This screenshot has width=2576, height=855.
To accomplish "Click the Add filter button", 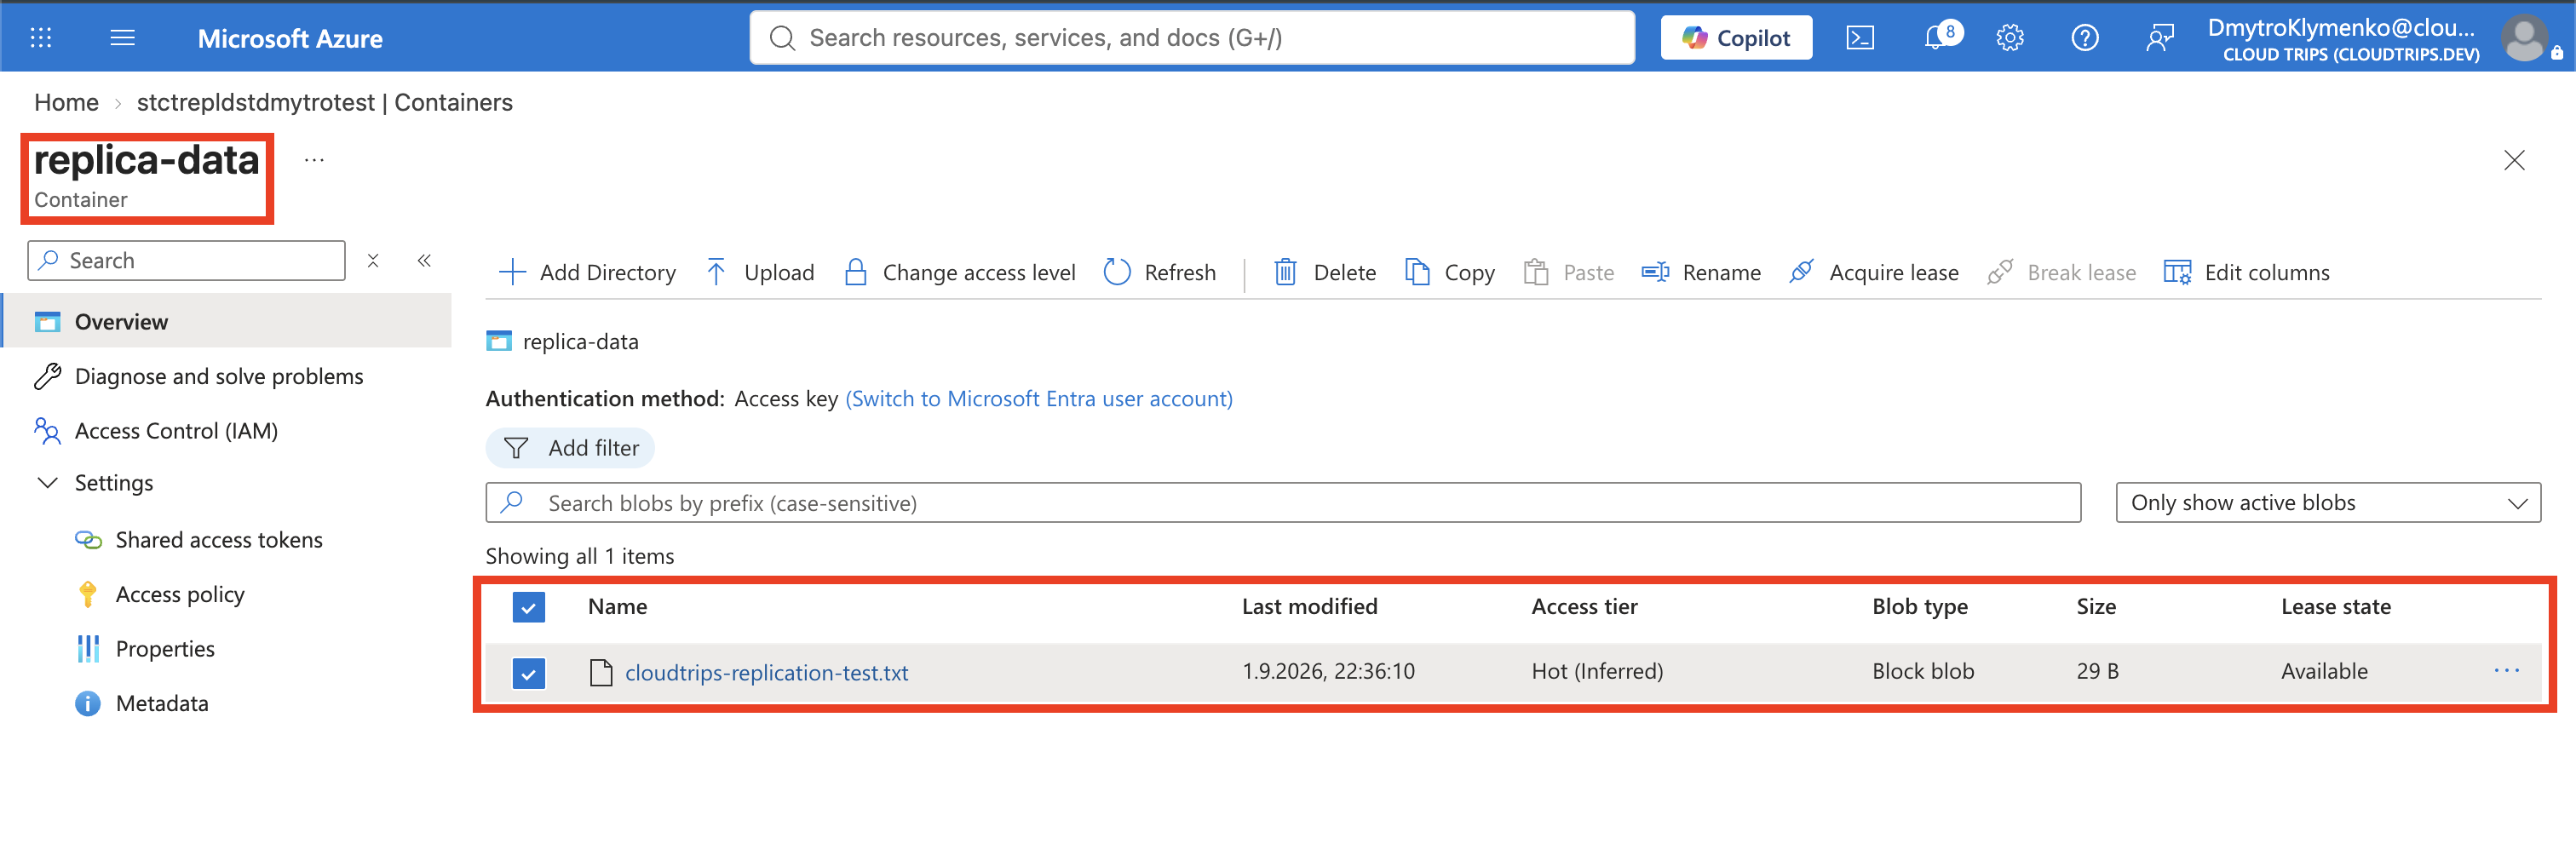I will coord(570,448).
